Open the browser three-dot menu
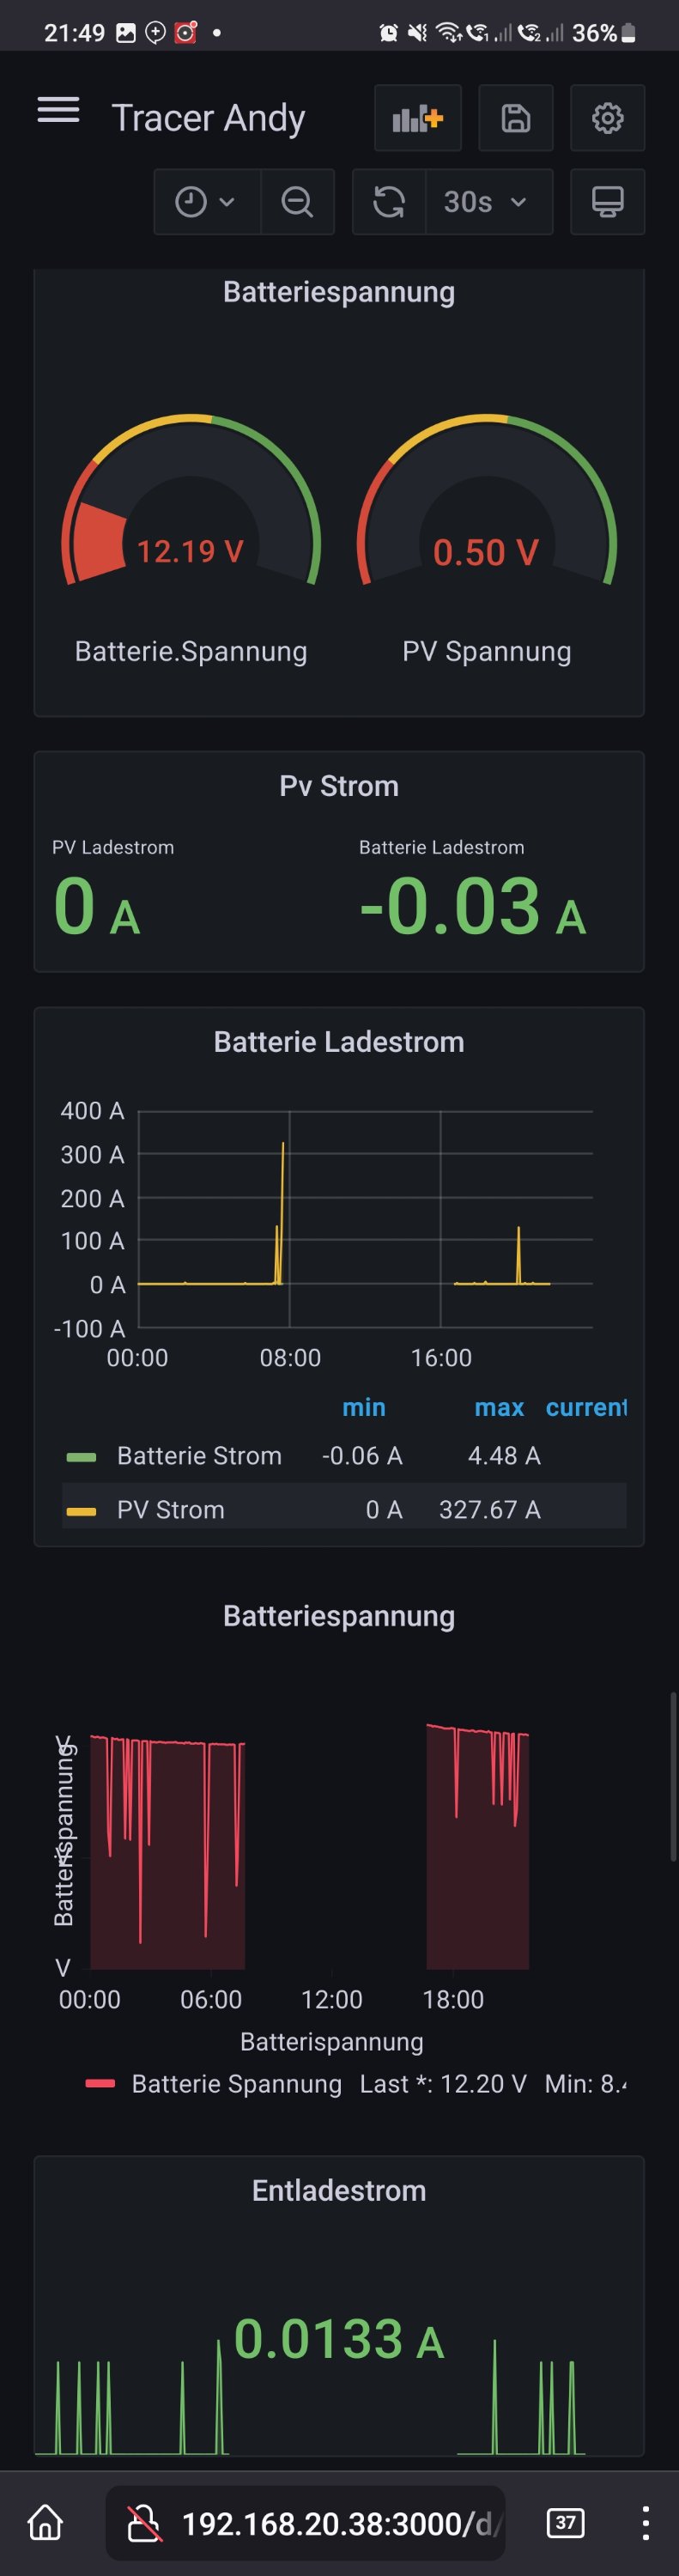The image size is (679, 2576). [x=646, y=2523]
